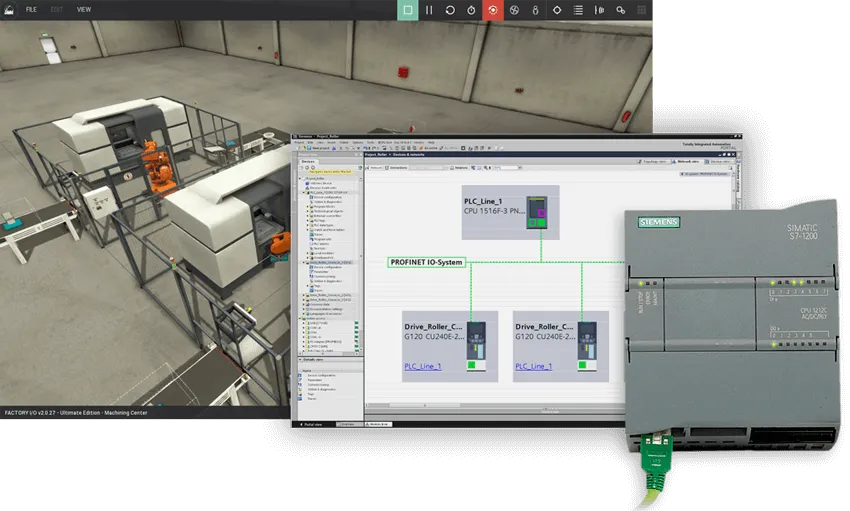
Task: Click the Relations button in the network toolbar
Action: pos(460,167)
